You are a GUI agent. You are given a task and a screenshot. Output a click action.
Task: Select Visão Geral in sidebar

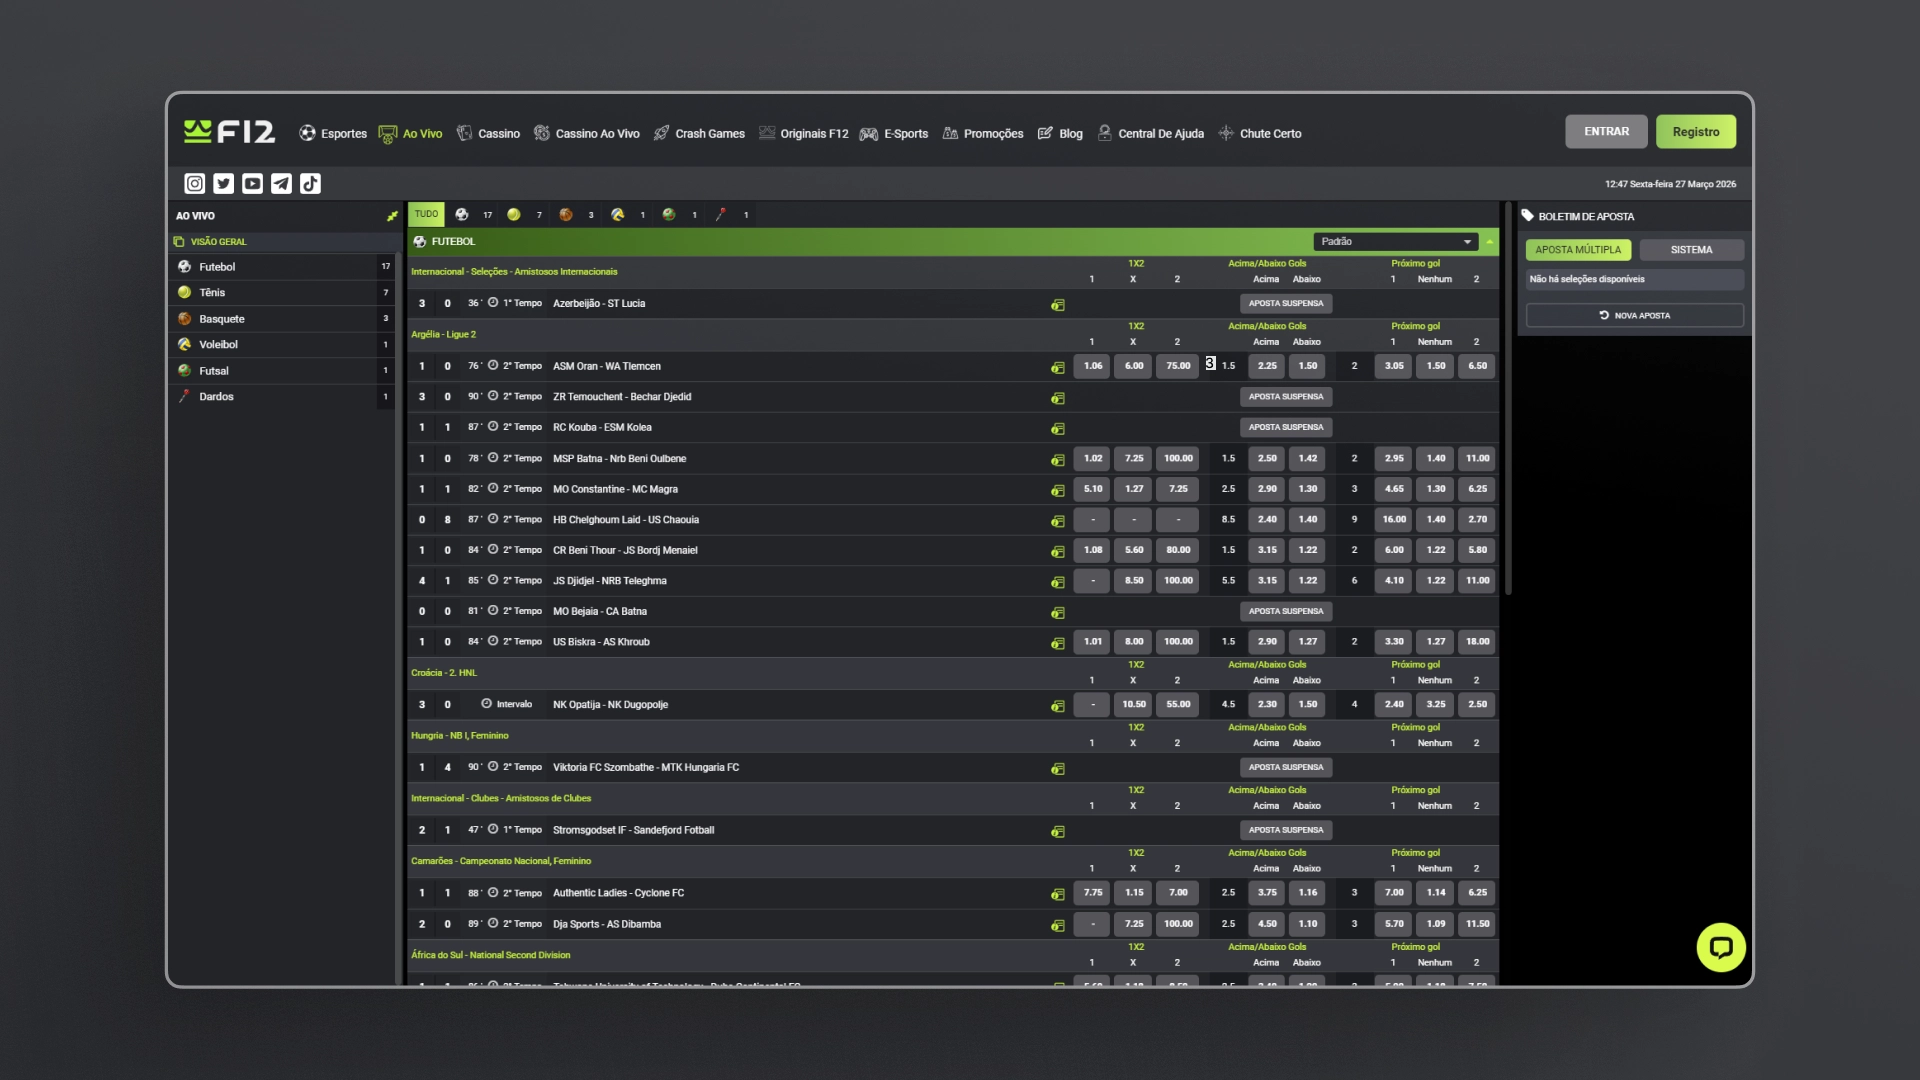(x=284, y=242)
